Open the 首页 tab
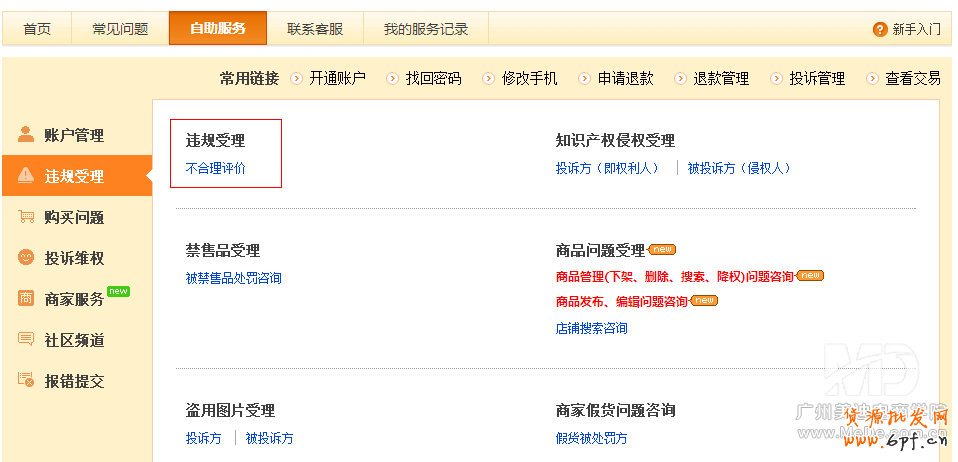This screenshot has height=462, width=958. click(37, 29)
